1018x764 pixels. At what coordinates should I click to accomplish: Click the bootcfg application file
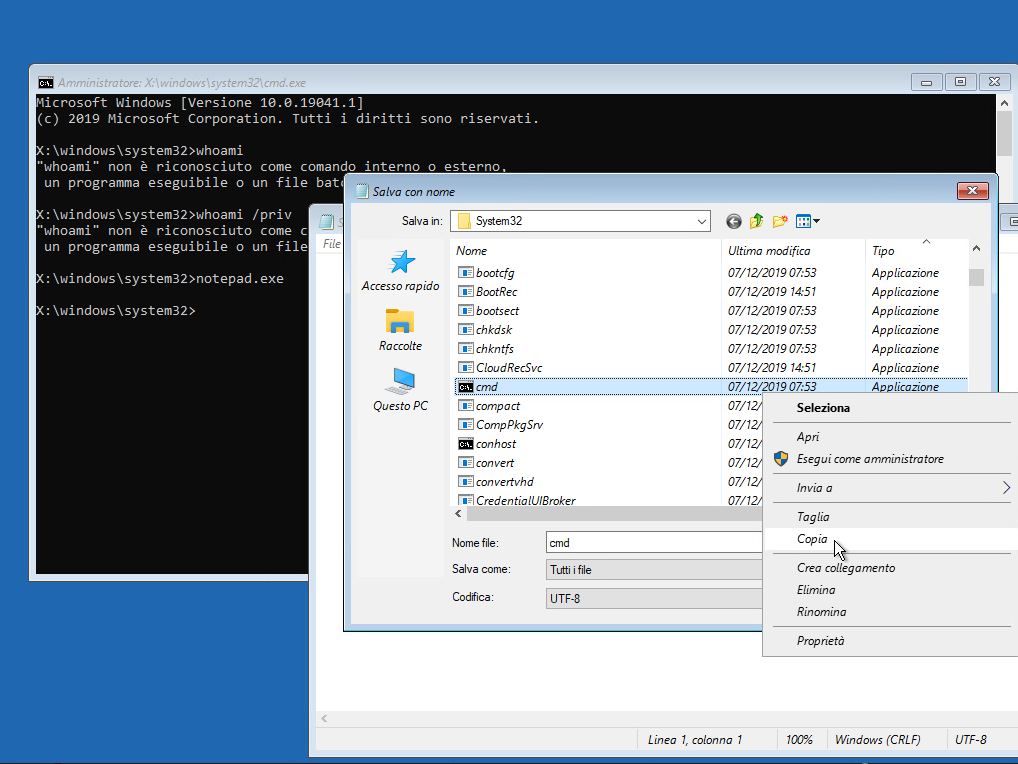click(x=494, y=273)
